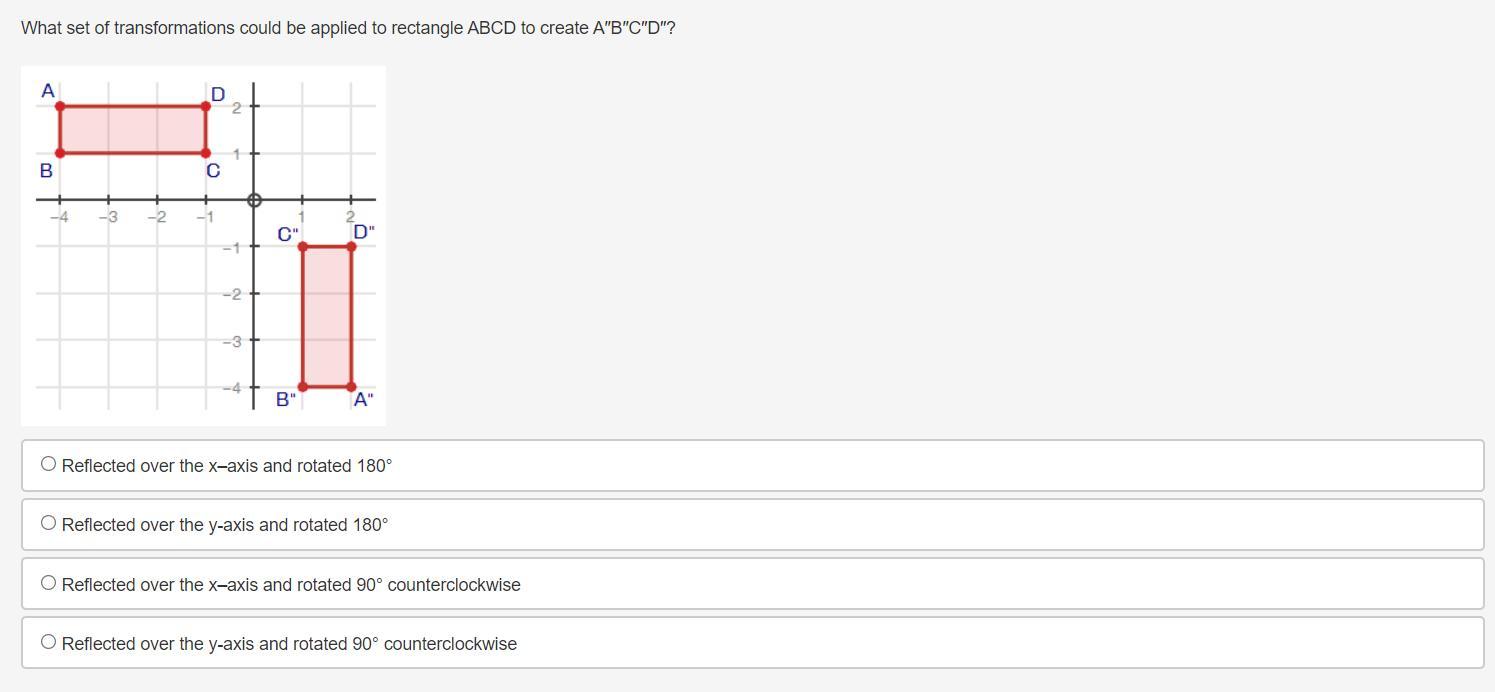1495x692 pixels.
Task: Select radio for x-axis reflection, rotated 180°
Action: coord(49,464)
